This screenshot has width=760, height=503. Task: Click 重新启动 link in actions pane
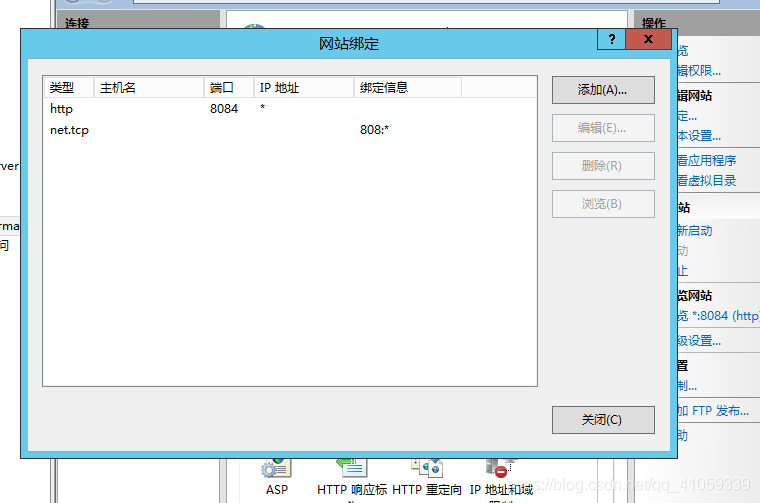click(695, 231)
